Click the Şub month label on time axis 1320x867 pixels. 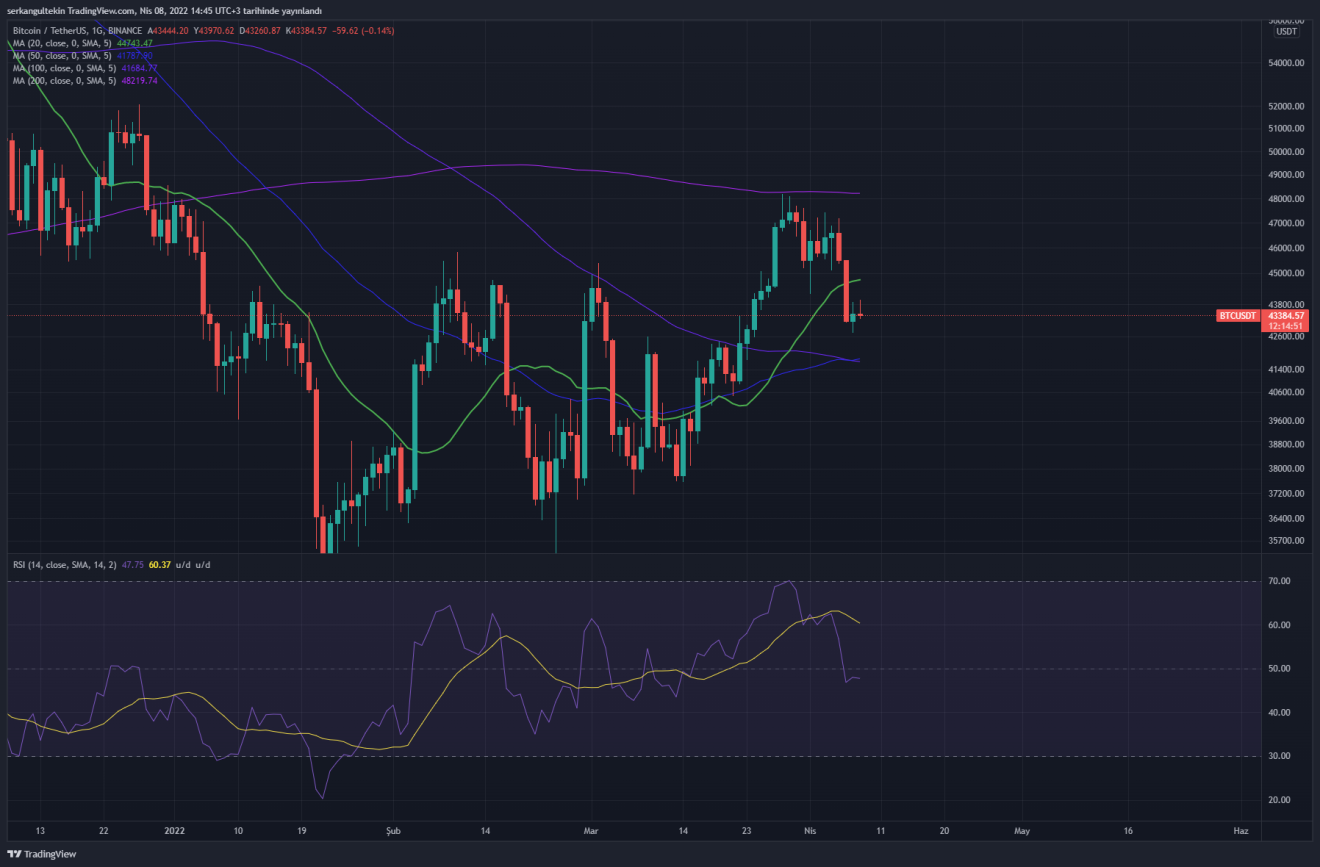tap(393, 830)
